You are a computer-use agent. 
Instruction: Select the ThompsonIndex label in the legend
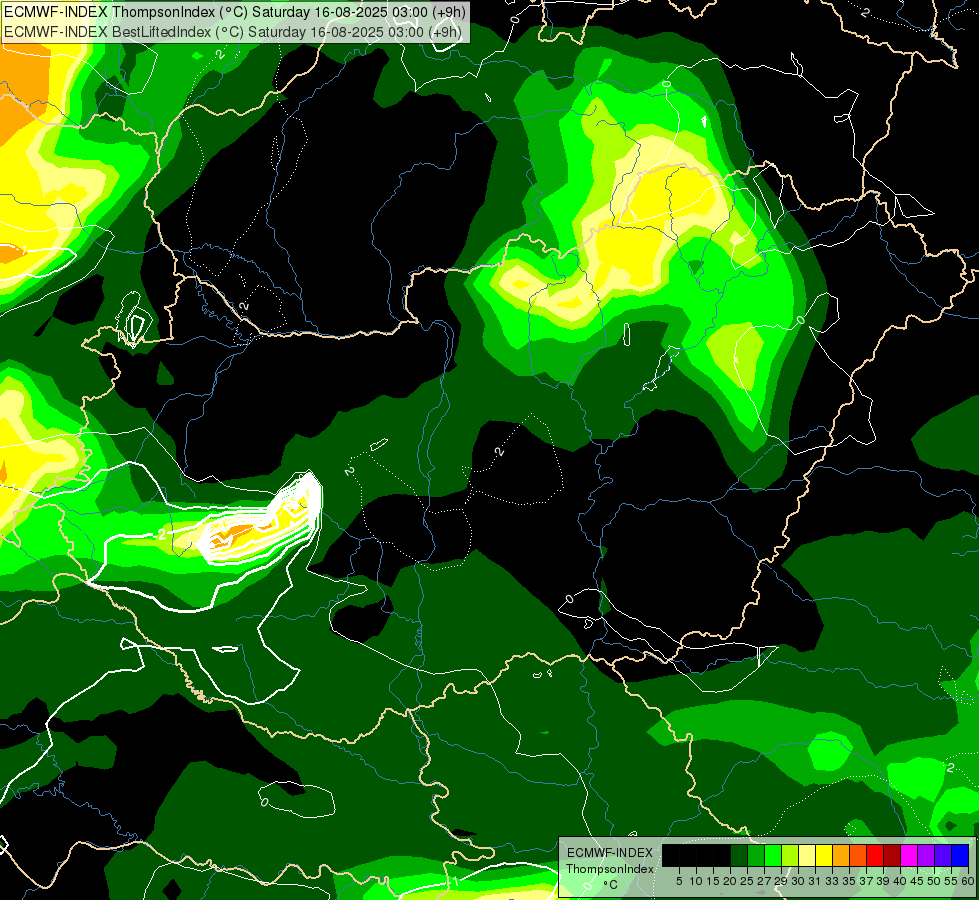pos(610,869)
